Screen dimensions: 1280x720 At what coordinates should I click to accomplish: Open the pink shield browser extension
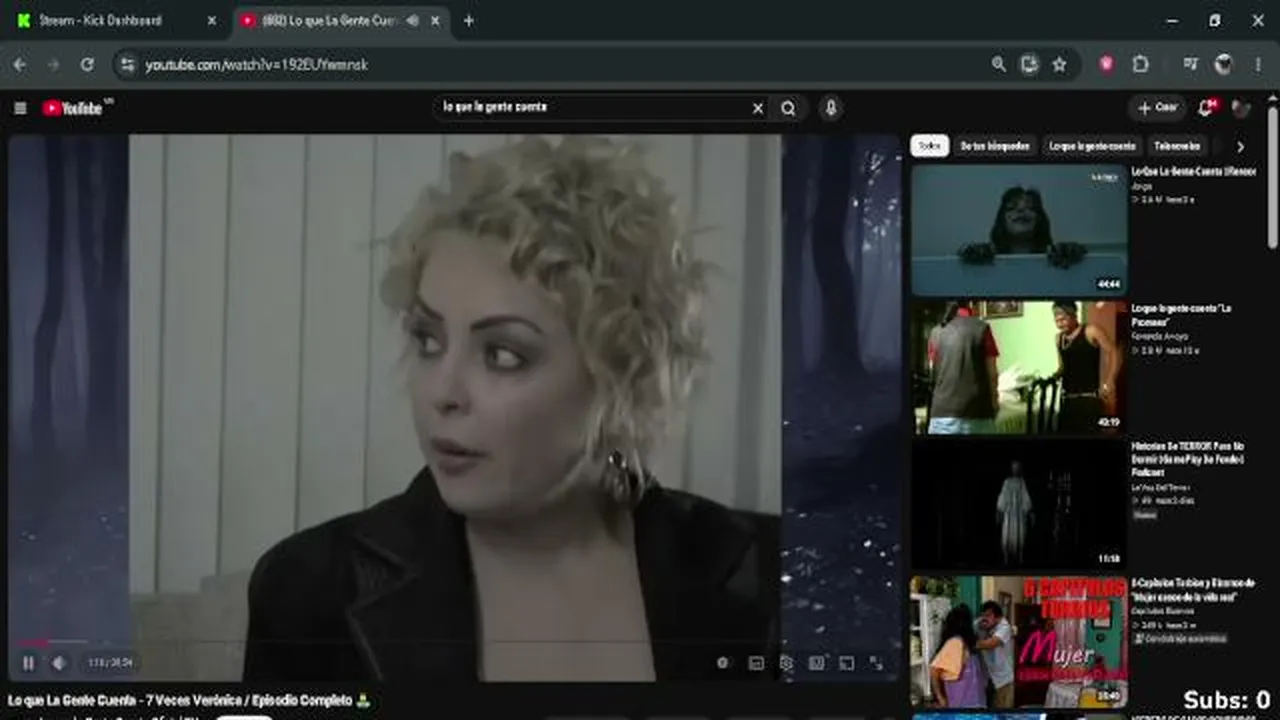click(1107, 64)
